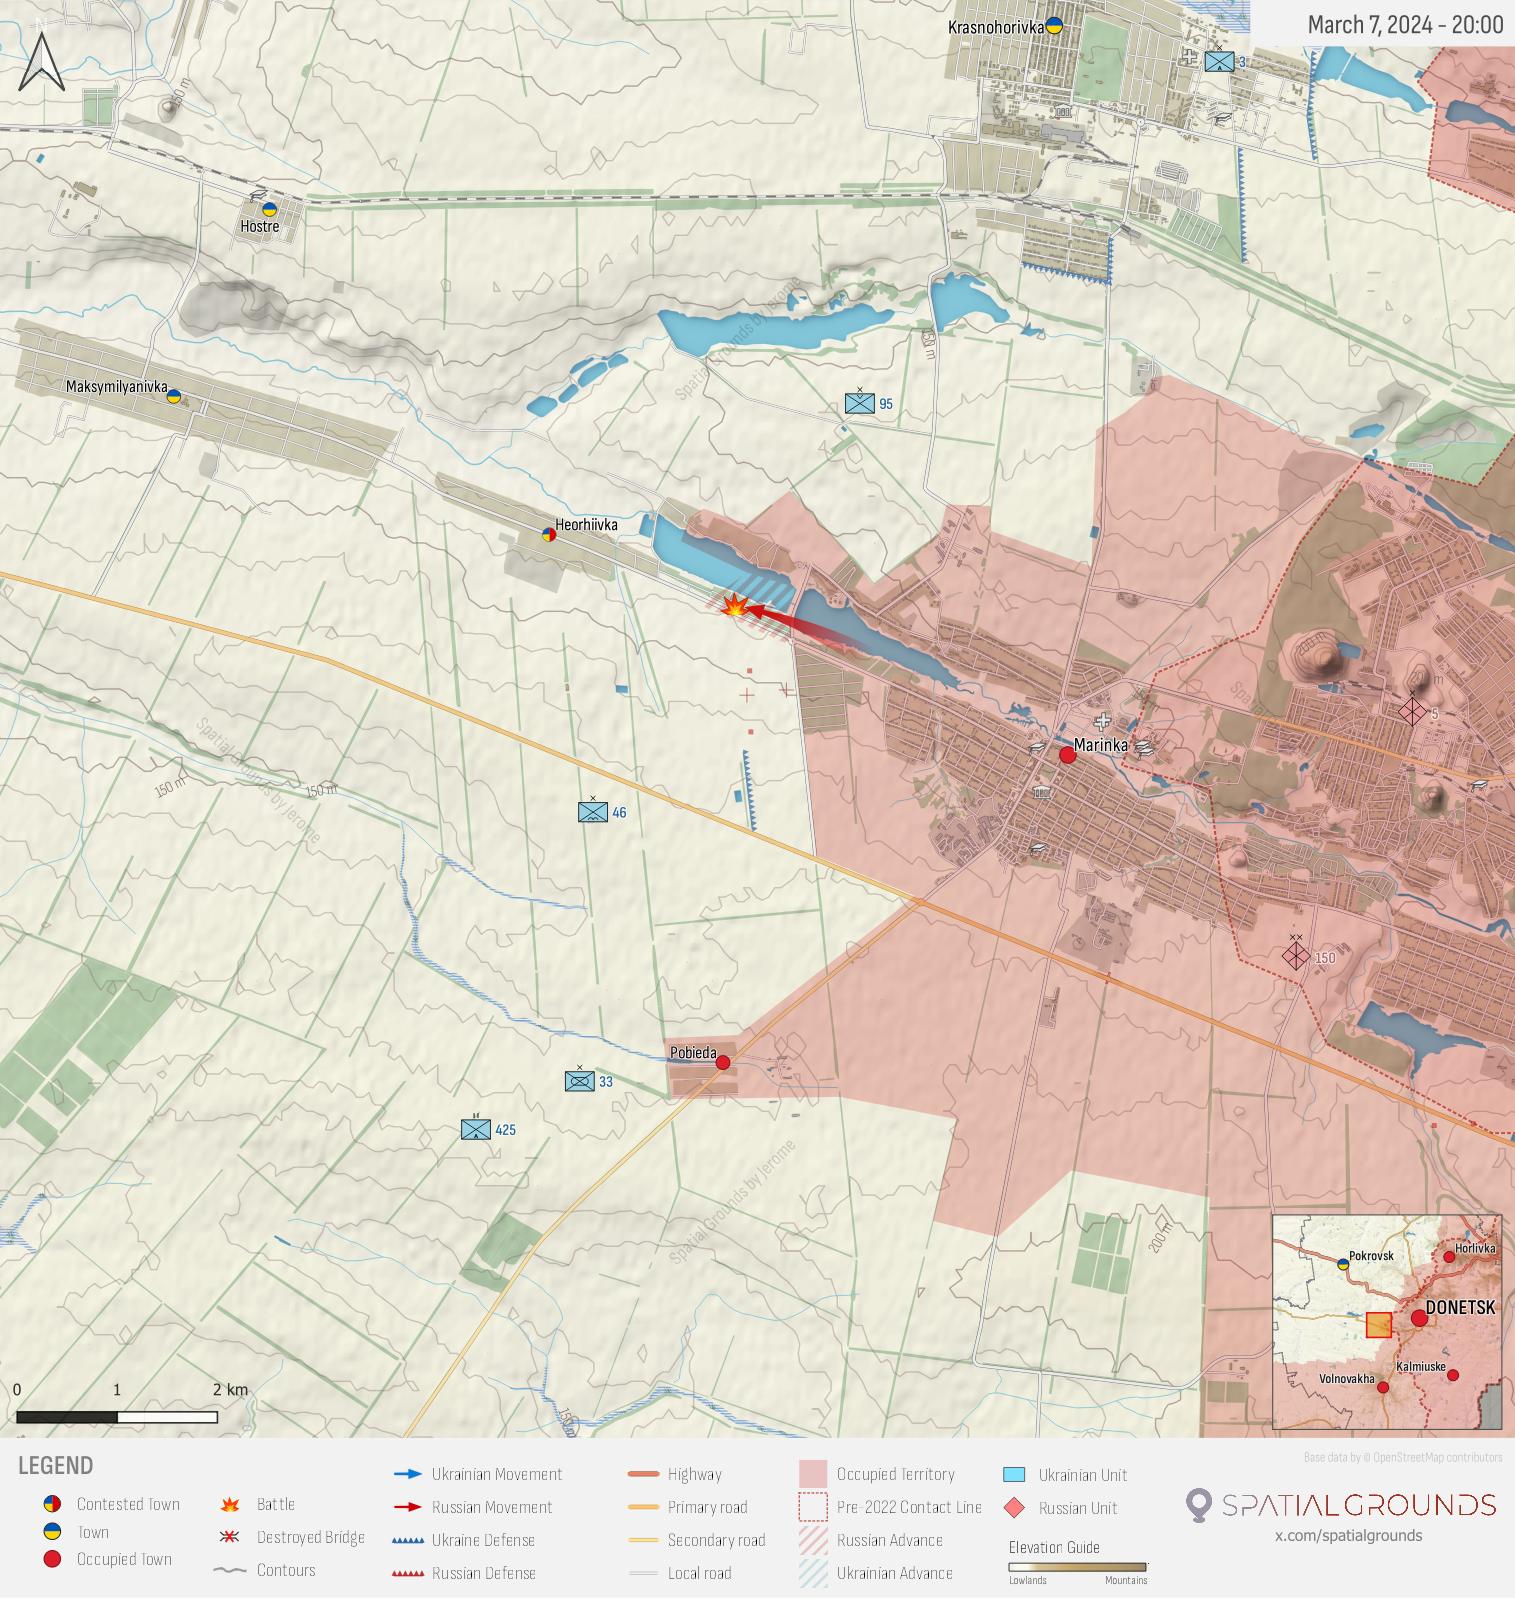Click the Ukraine Defense legend line

coord(408,1541)
